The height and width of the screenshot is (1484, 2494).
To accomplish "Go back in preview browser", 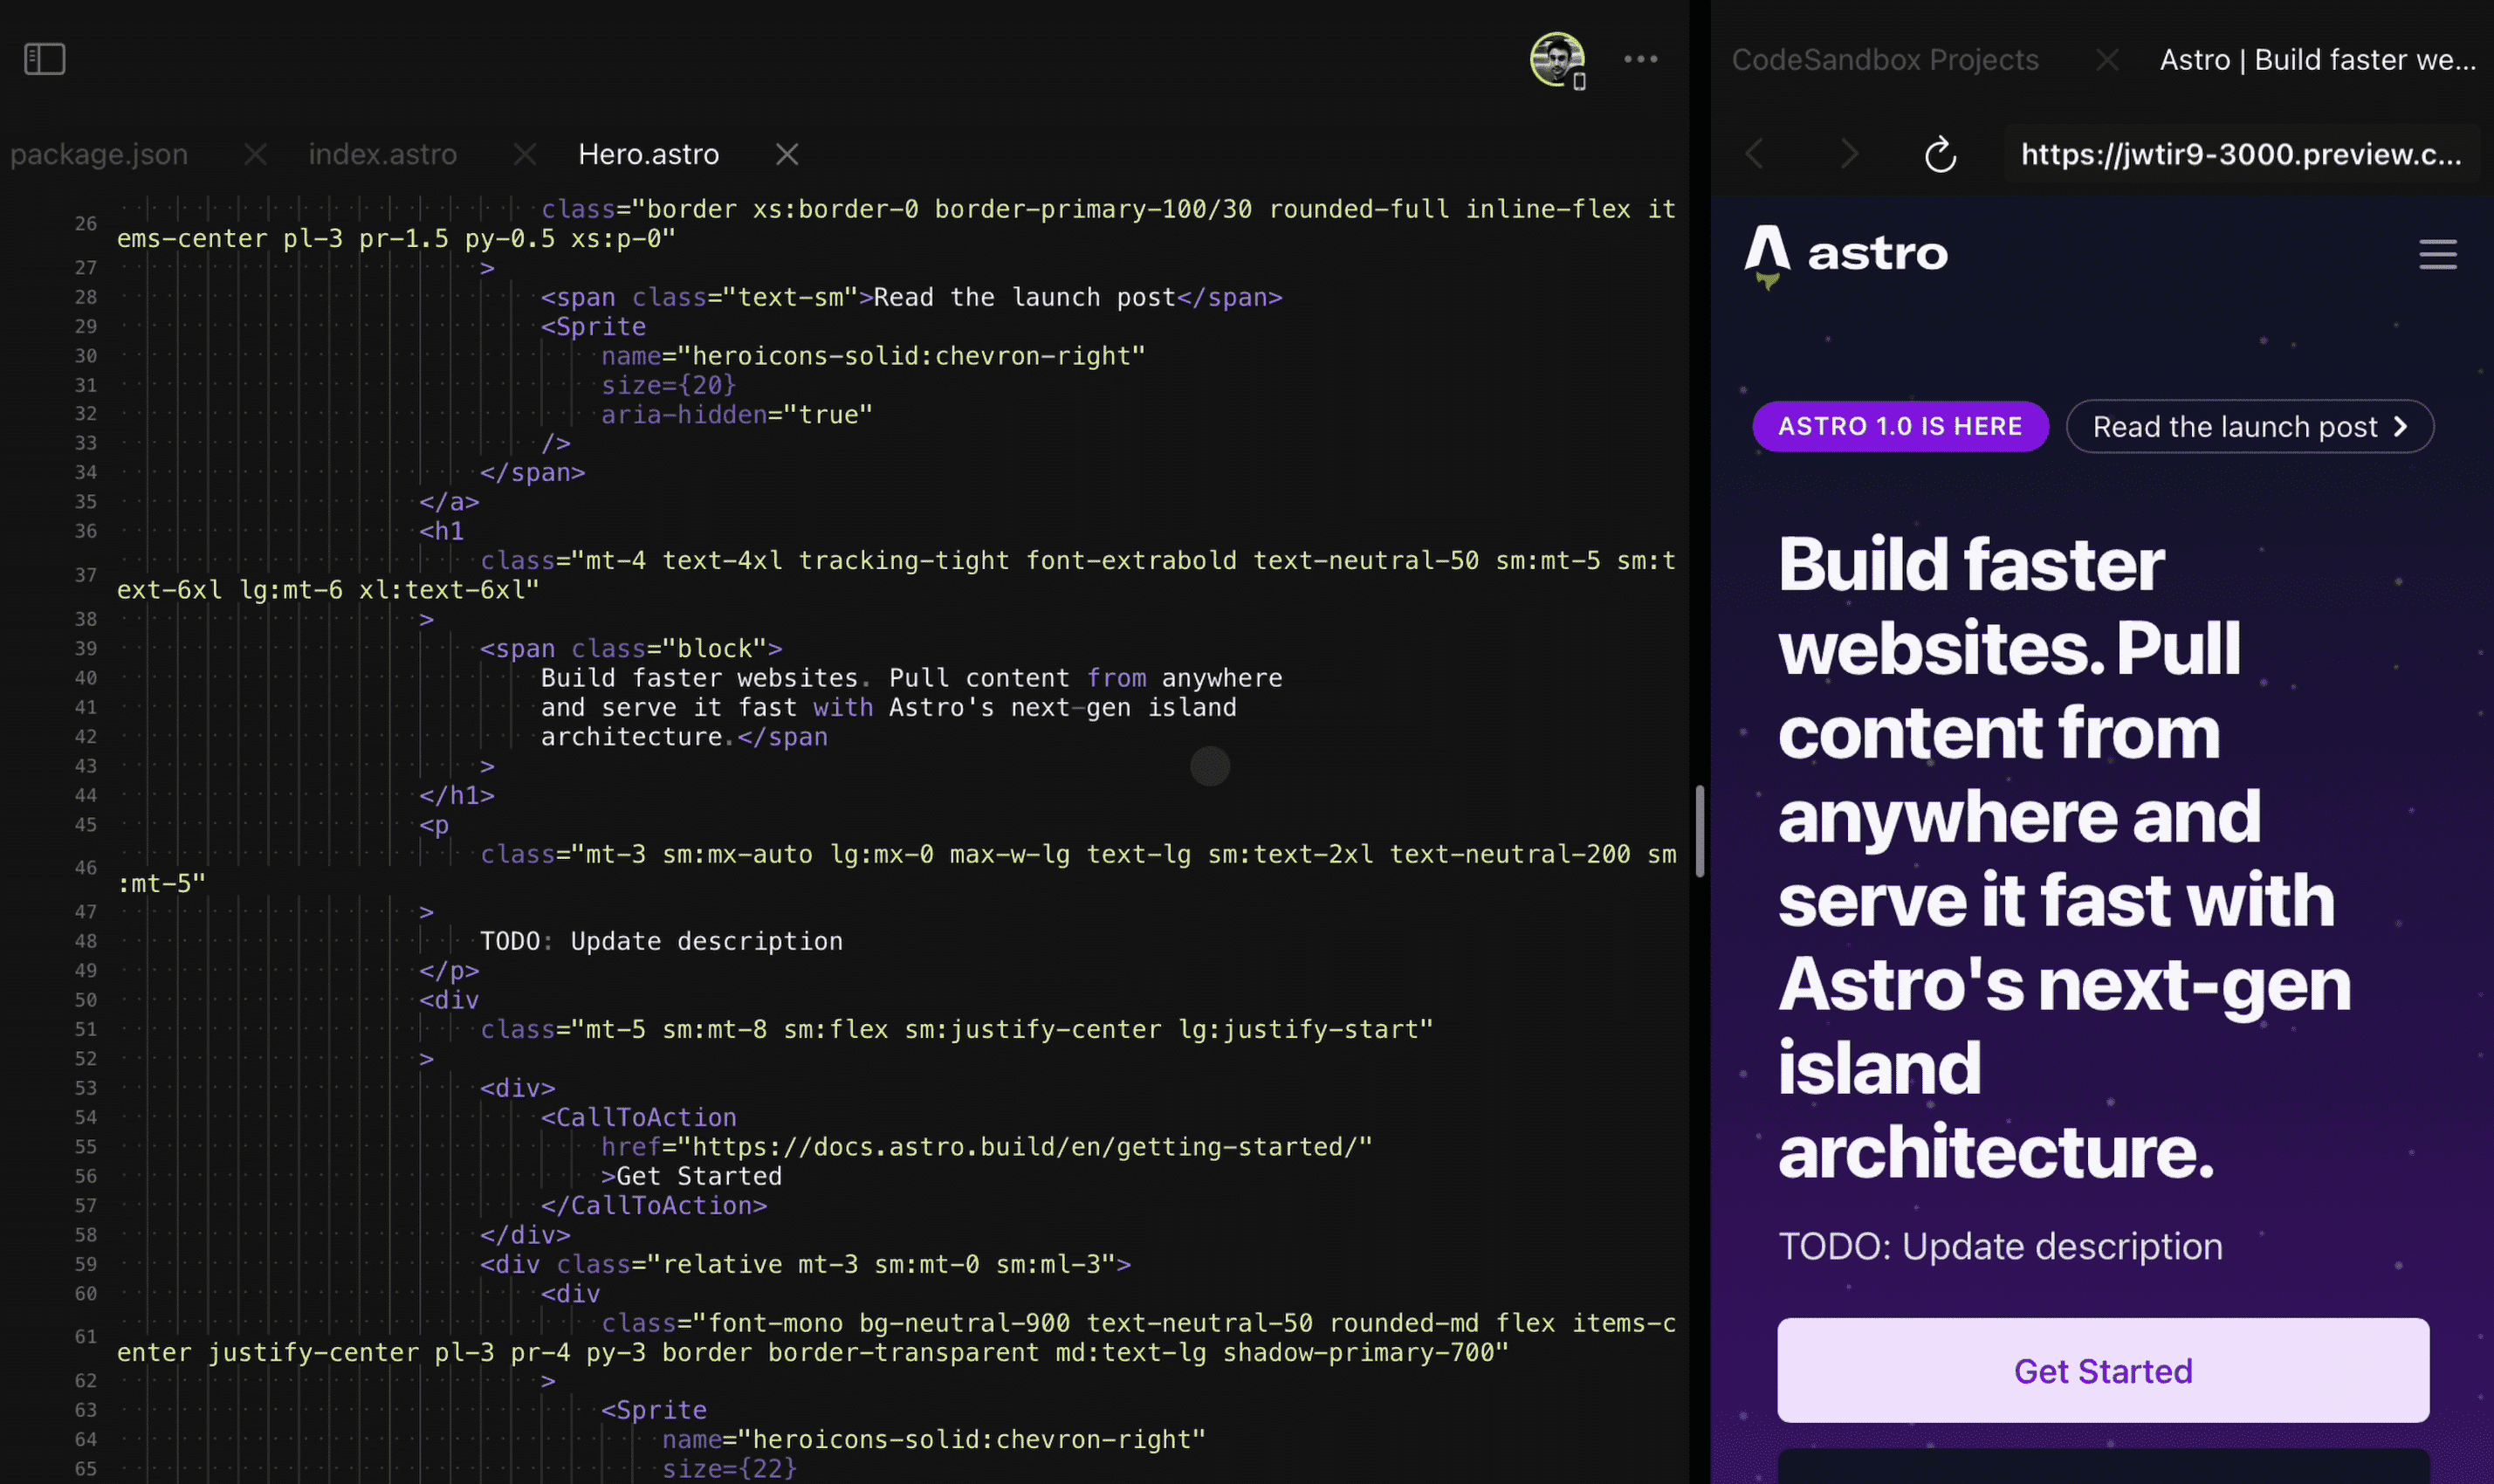I will pyautogui.click(x=1754, y=154).
